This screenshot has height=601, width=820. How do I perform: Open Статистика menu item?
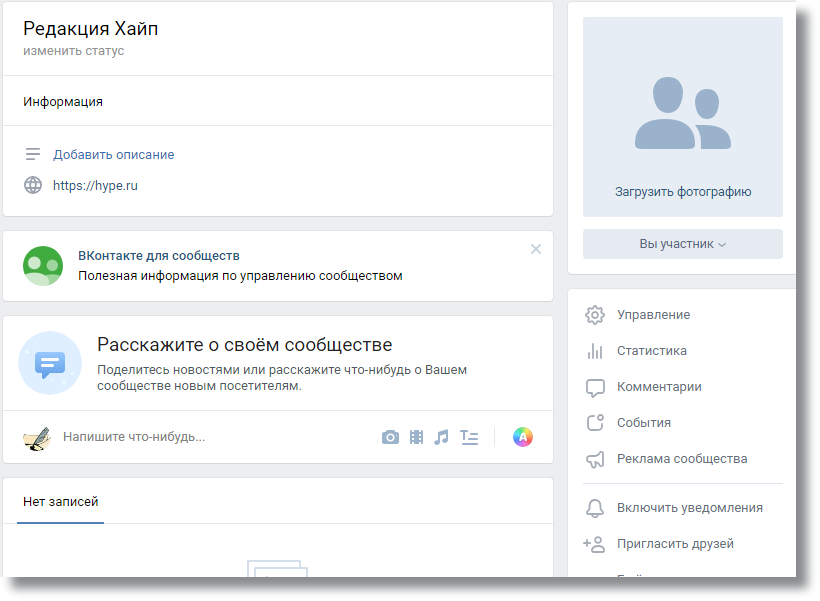pos(652,351)
